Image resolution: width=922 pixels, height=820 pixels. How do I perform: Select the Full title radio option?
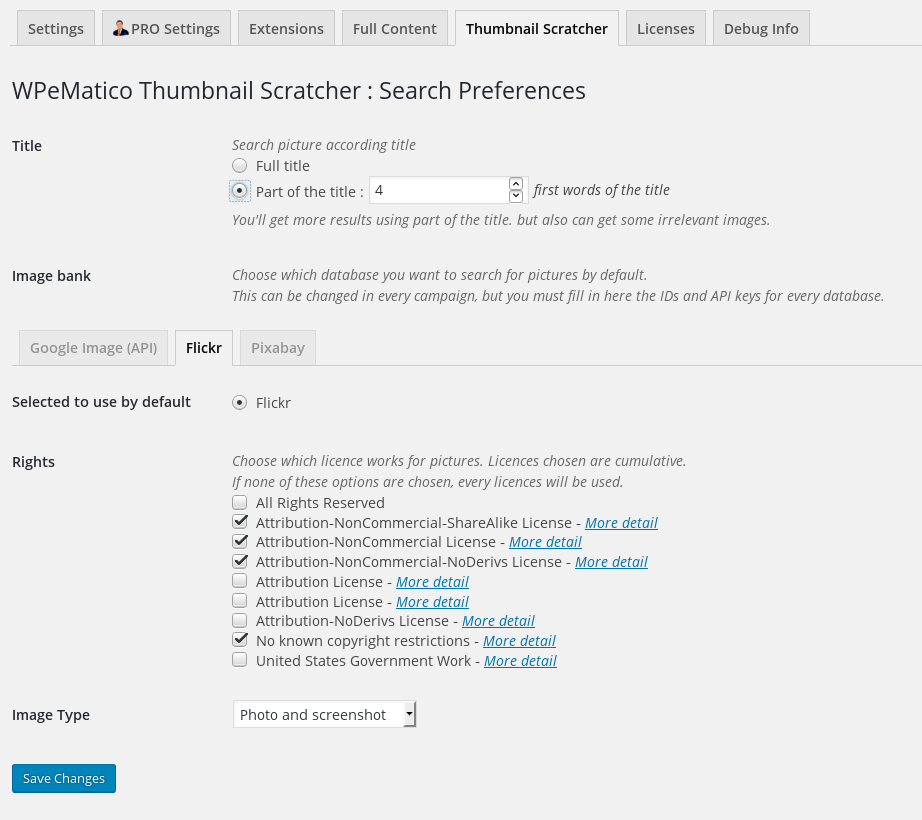239,165
